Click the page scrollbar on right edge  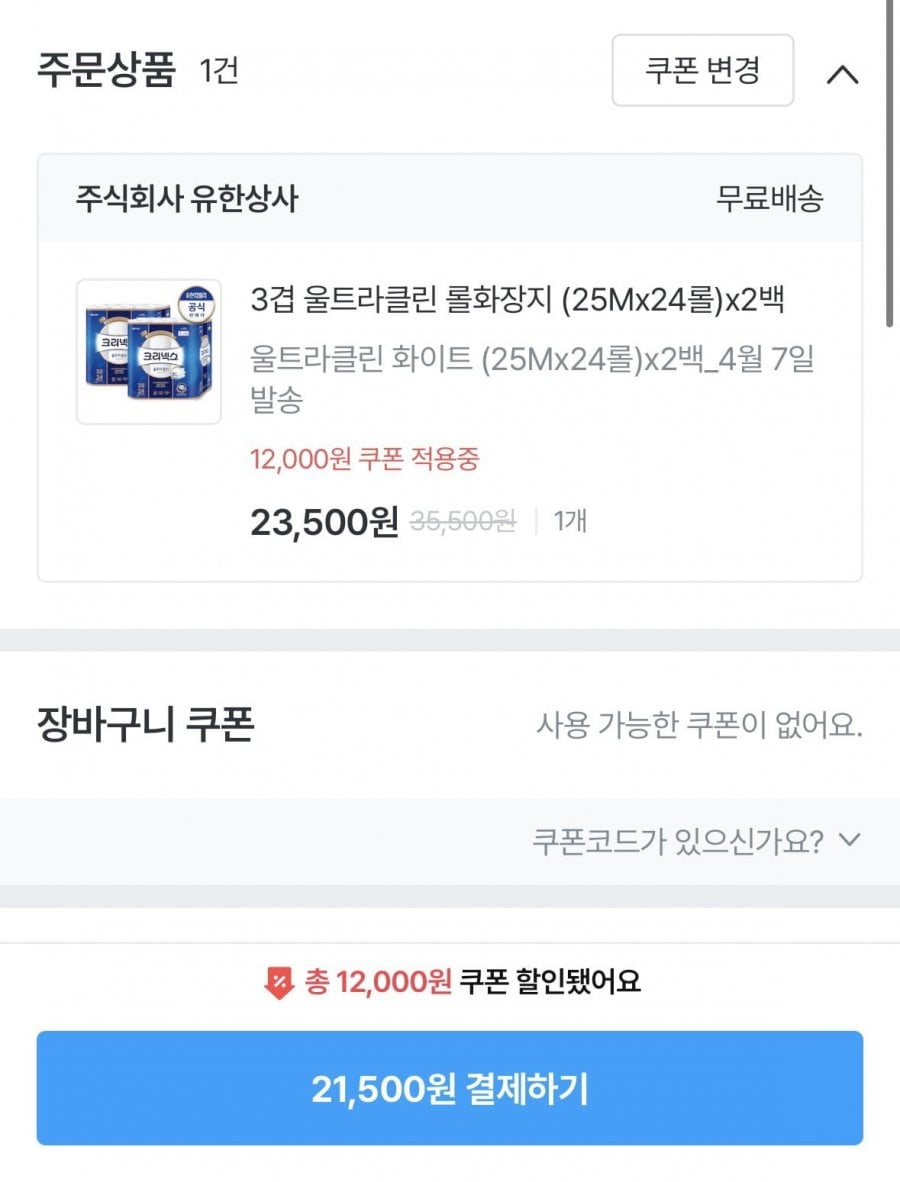point(891,160)
